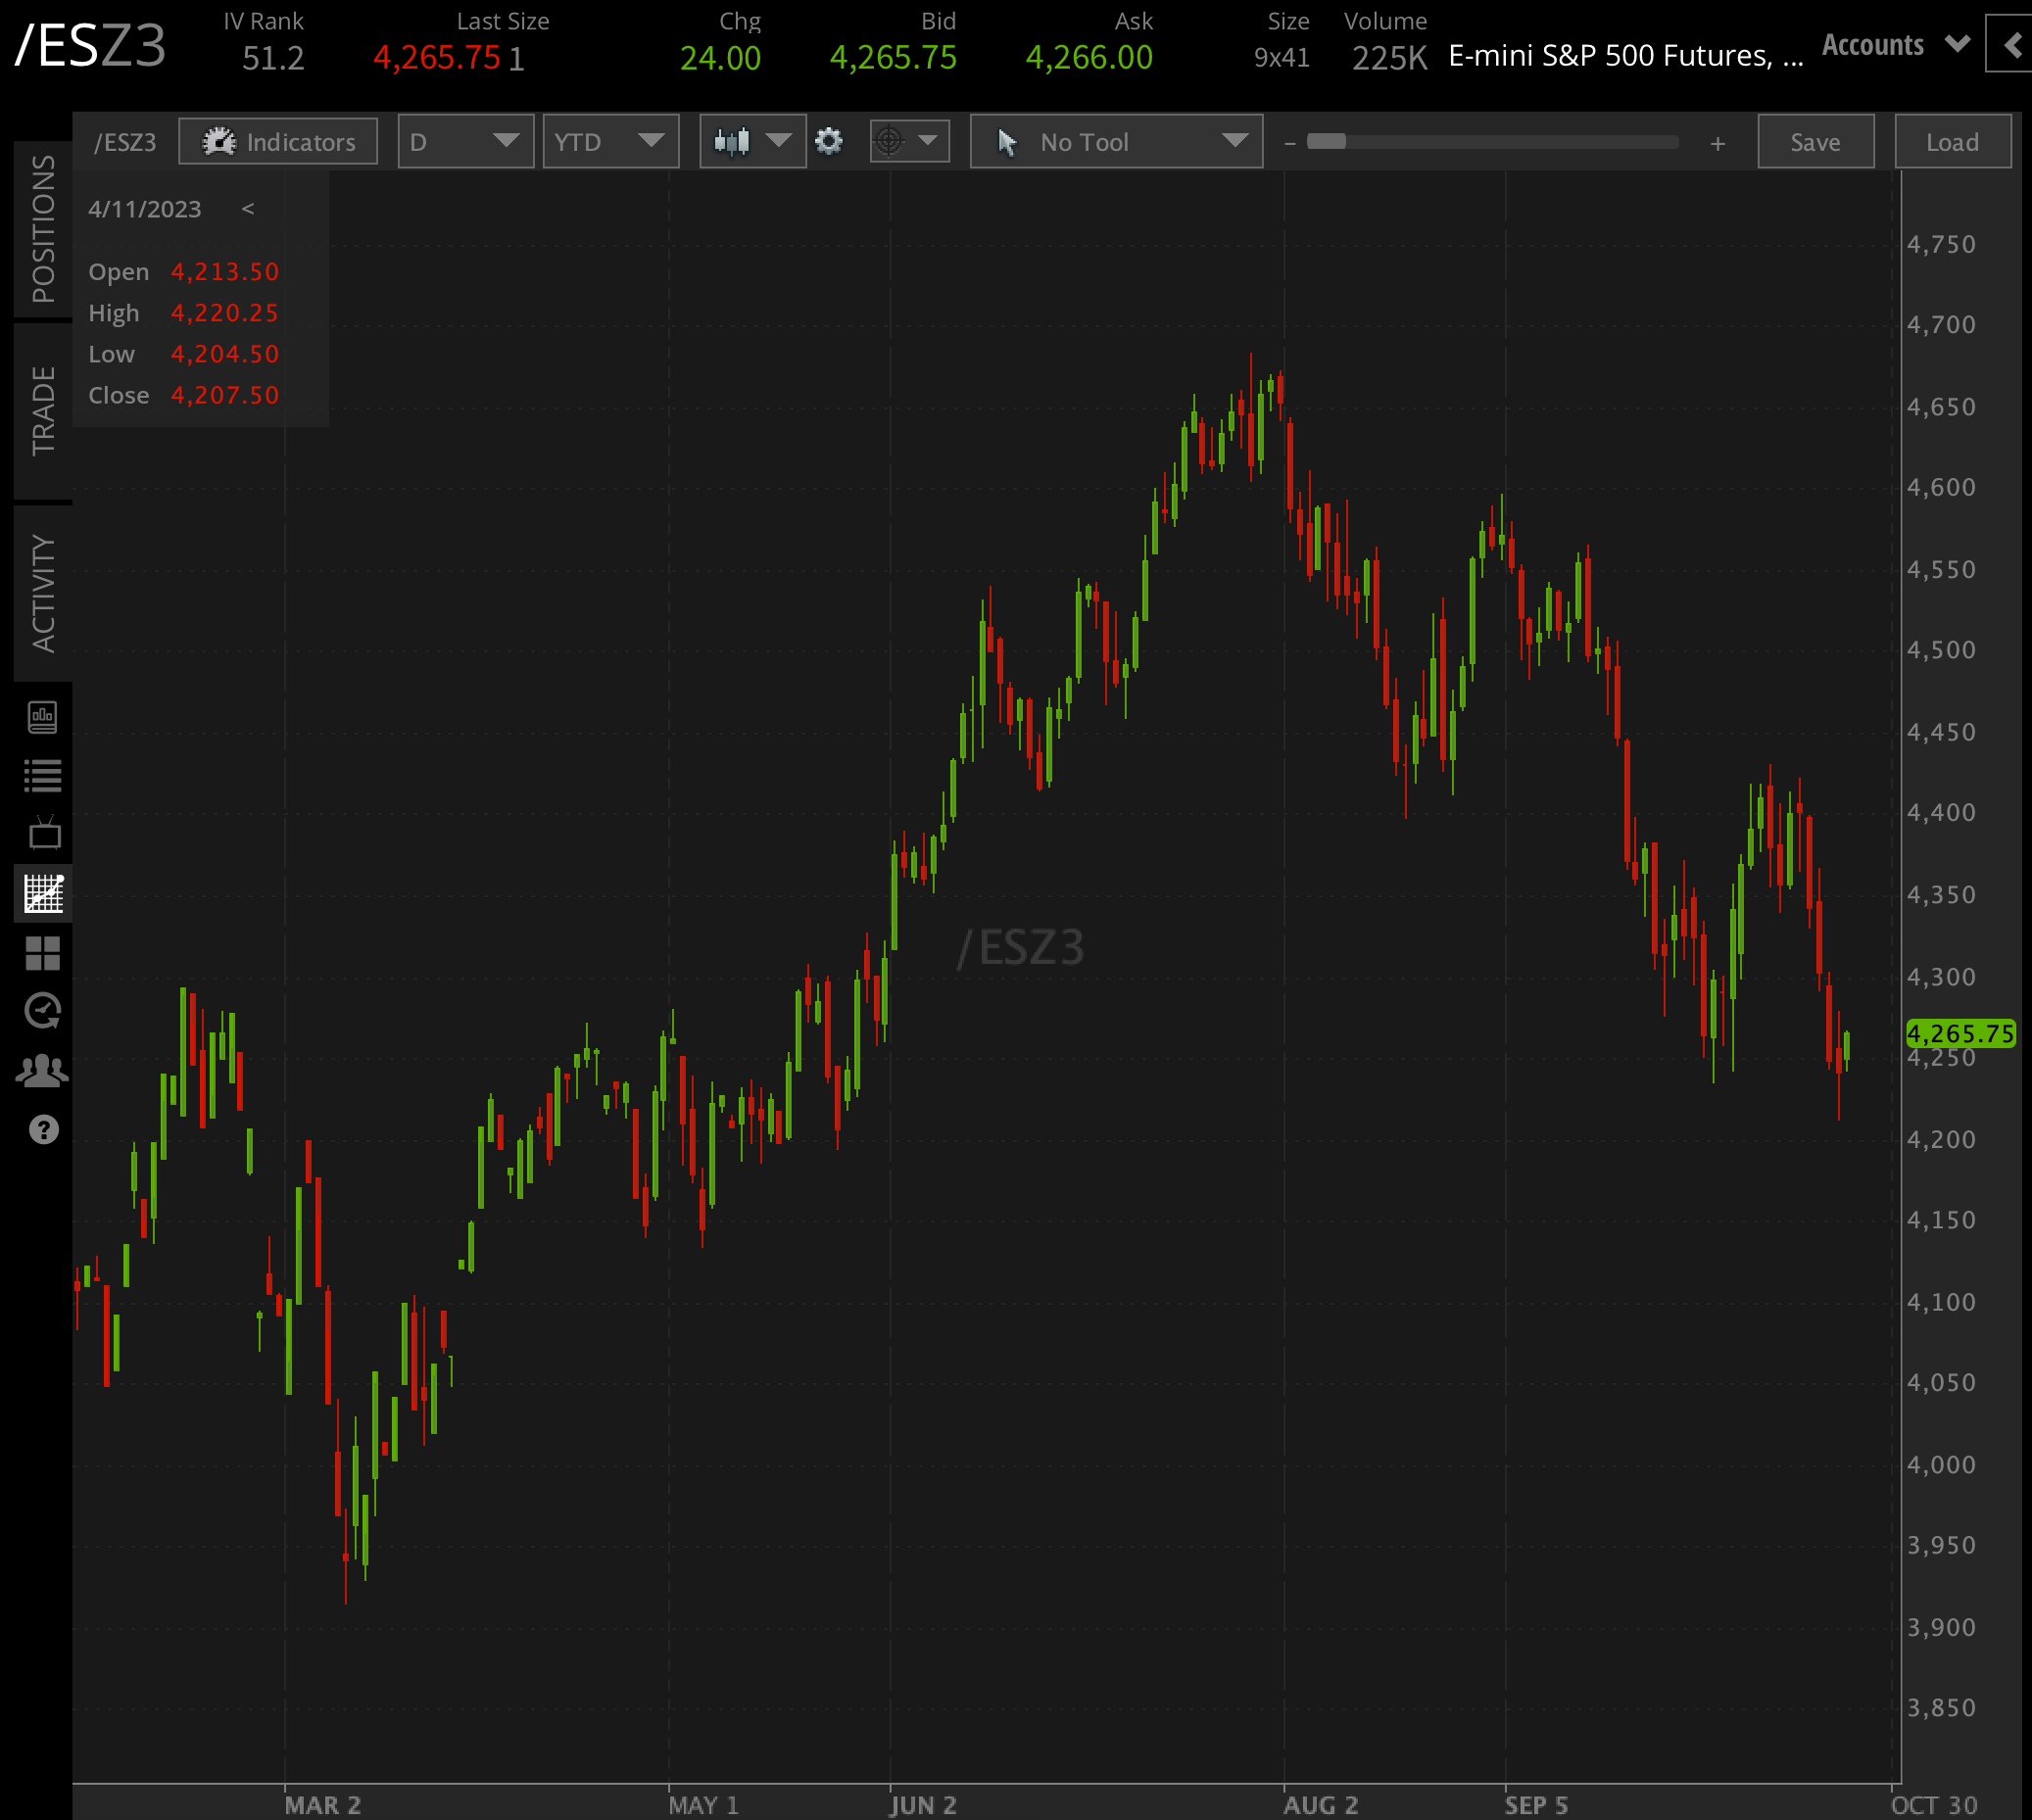The width and height of the screenshot is (2032, 1820).
Task: Expand the D timeframe dropdown
Action: point(465,142)
